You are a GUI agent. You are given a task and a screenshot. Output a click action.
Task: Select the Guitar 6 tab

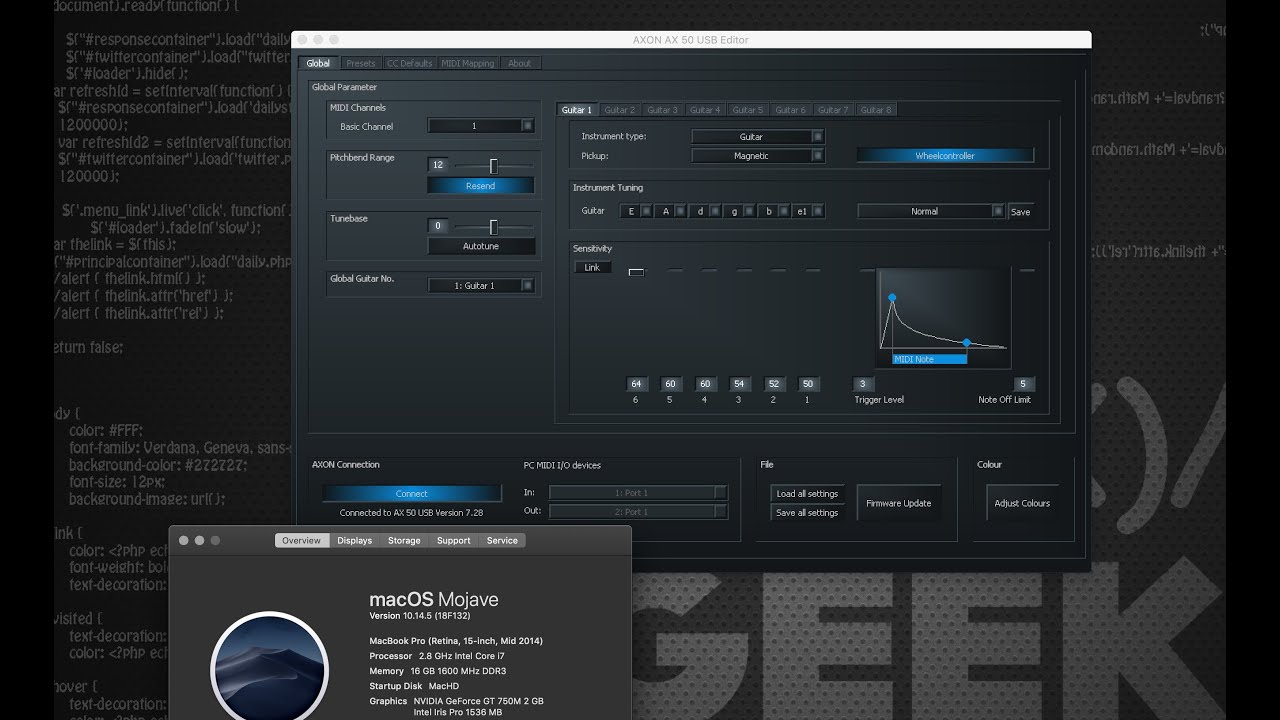[791, 110]
